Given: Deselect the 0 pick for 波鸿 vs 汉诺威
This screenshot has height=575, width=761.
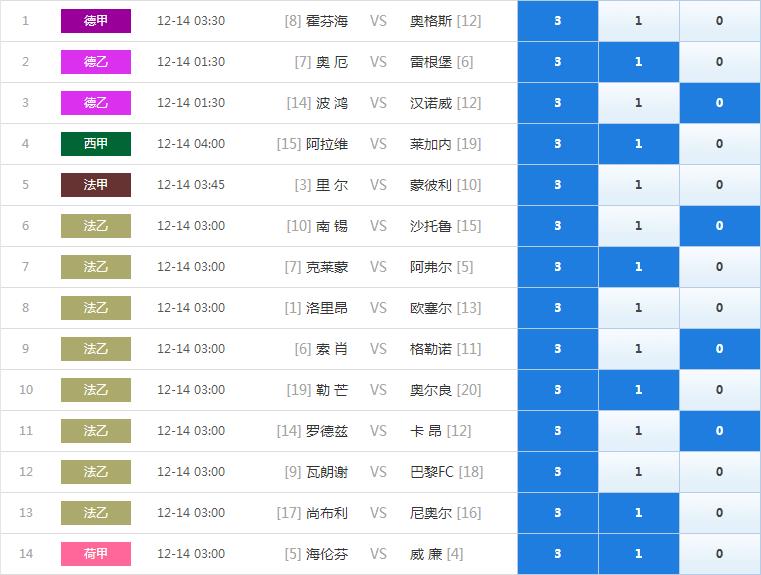Looking at the screenshot, I should coord(720,103).
